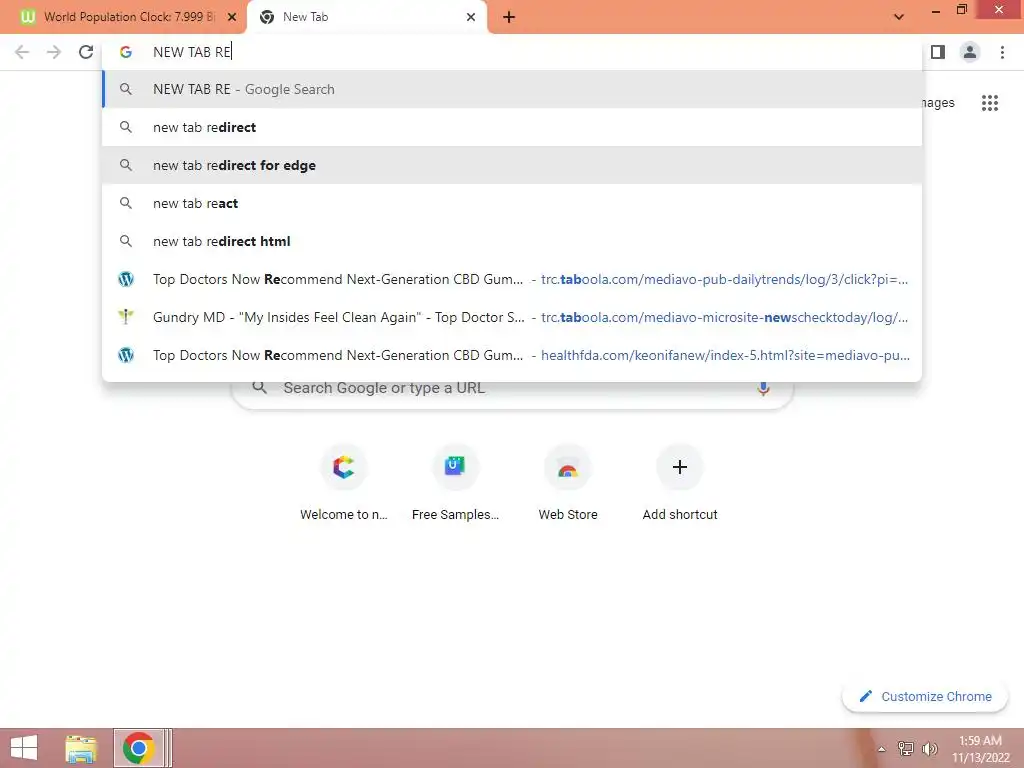Open the profile avatar menu
1024x768 pixels.
970,52
